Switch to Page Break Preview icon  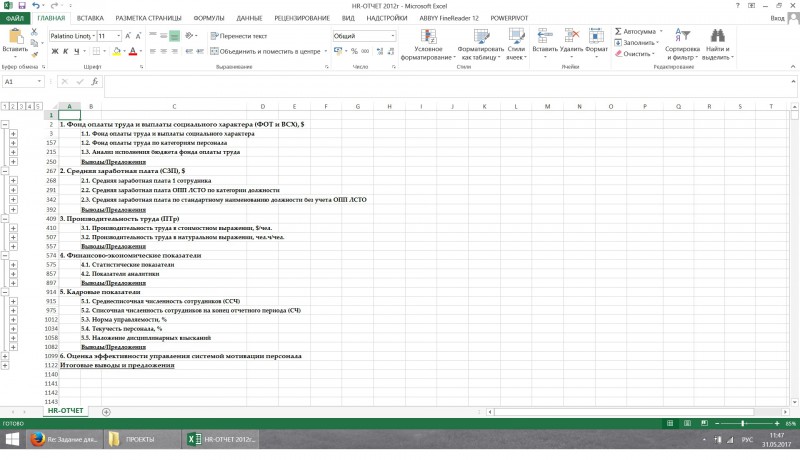705,423
